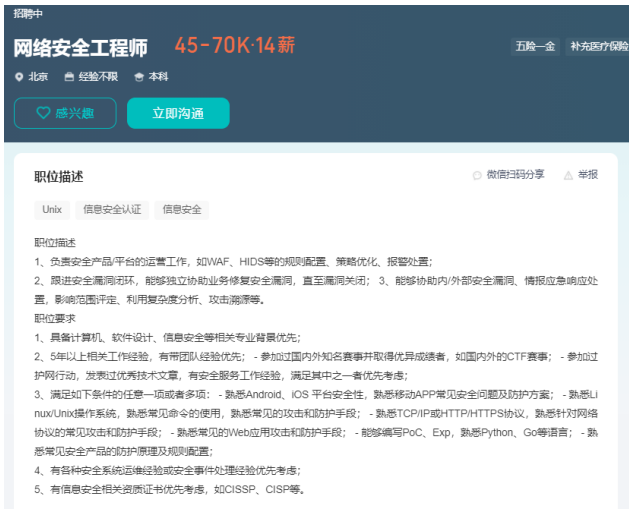The height and width of the screenshot is (518, 629).
Task: Click the 北京 location text
Action: point(38,77)
